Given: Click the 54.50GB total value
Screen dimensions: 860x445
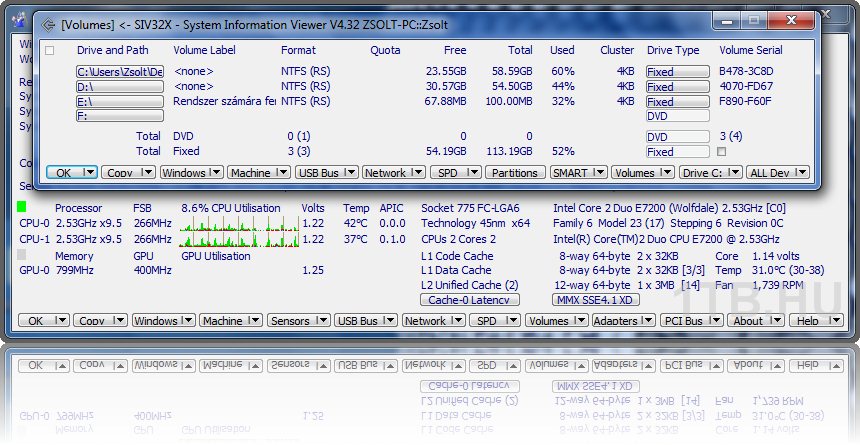Looking at the screenshot, I should [x=512, y=86].
